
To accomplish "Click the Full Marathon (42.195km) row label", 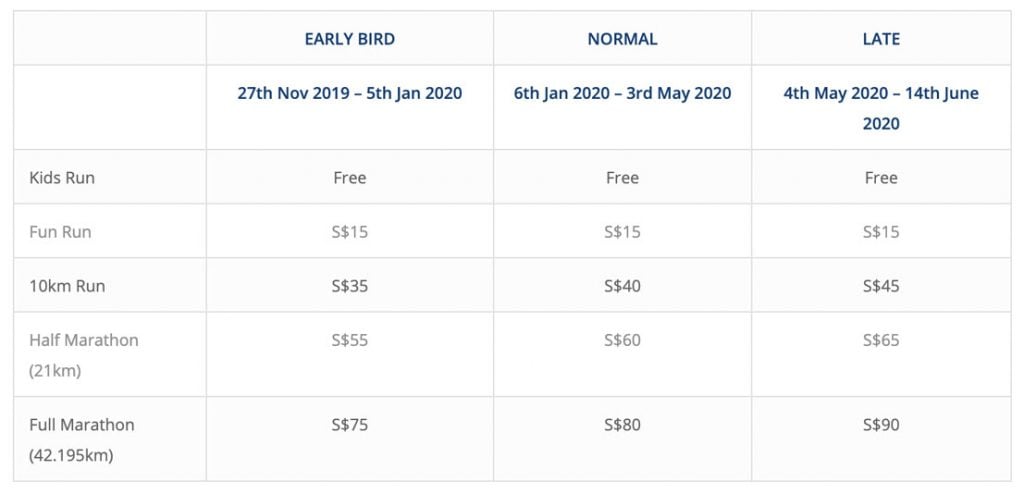I will pyautogui.click(x=82, y=440).
